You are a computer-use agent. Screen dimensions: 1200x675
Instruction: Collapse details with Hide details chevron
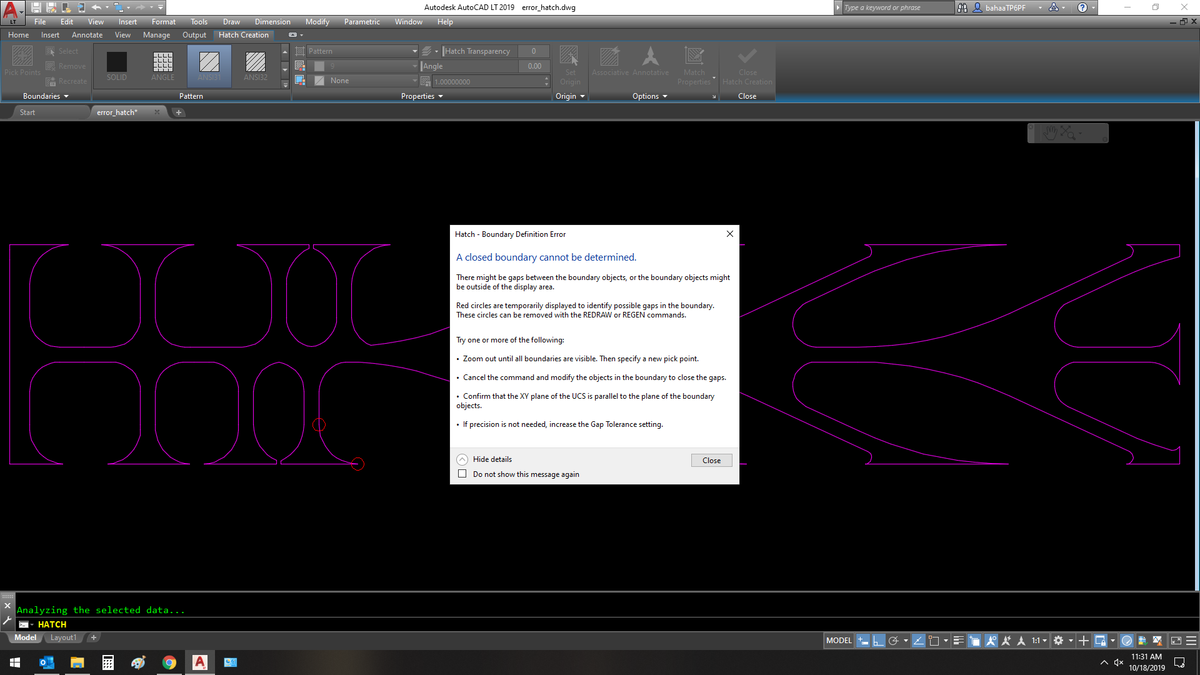point(462,459)
